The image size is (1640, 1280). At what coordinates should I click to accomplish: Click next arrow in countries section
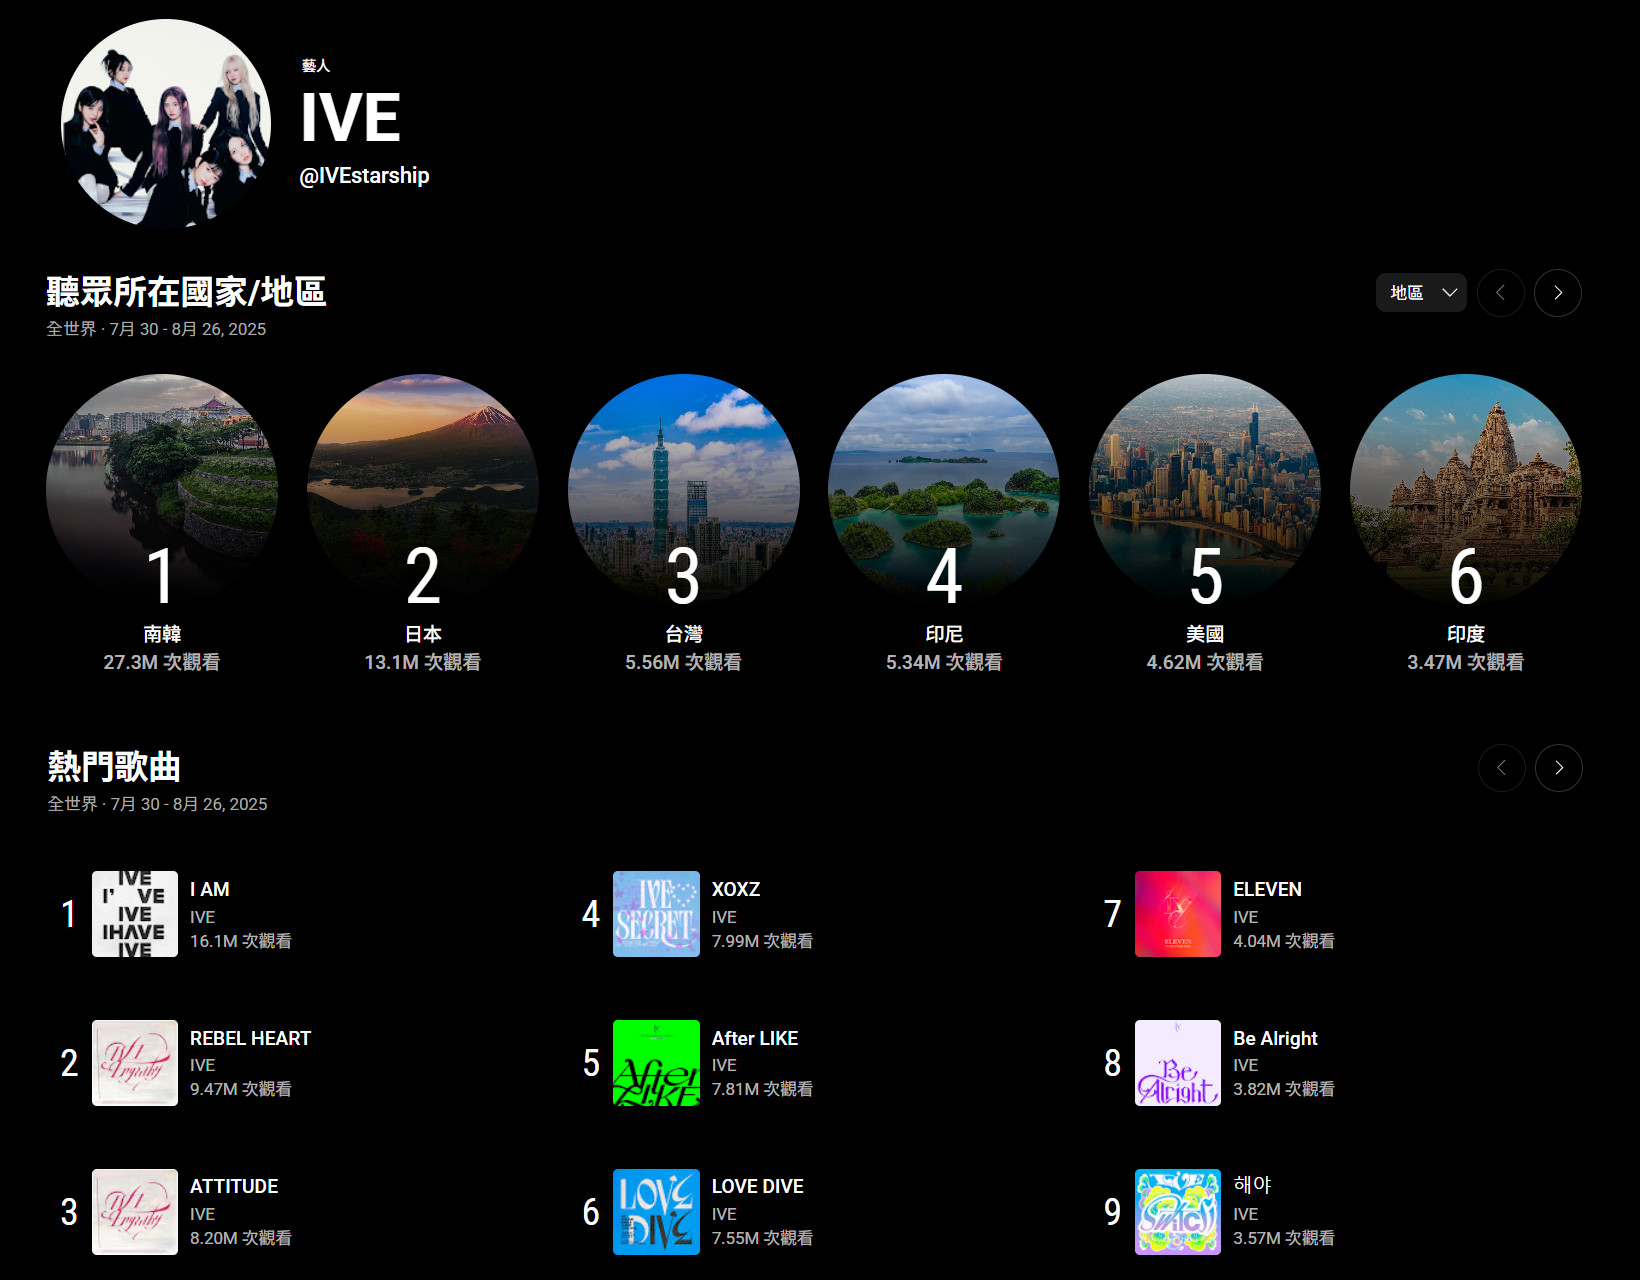[1557, 293]
